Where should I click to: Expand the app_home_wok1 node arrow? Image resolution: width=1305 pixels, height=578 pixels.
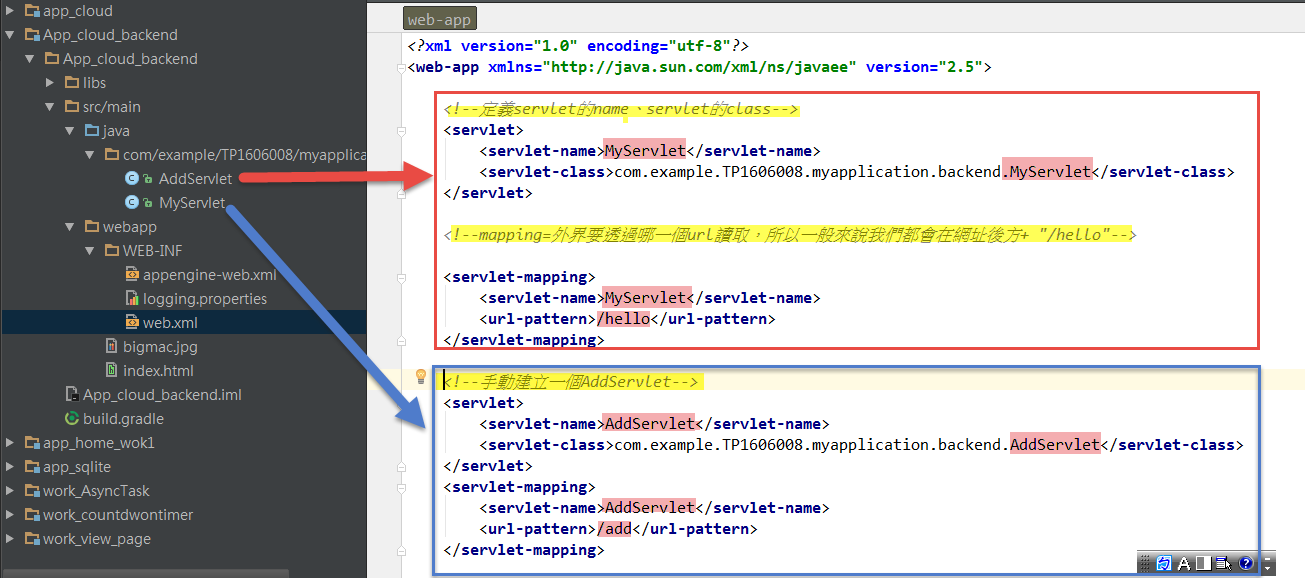point(10,443)
